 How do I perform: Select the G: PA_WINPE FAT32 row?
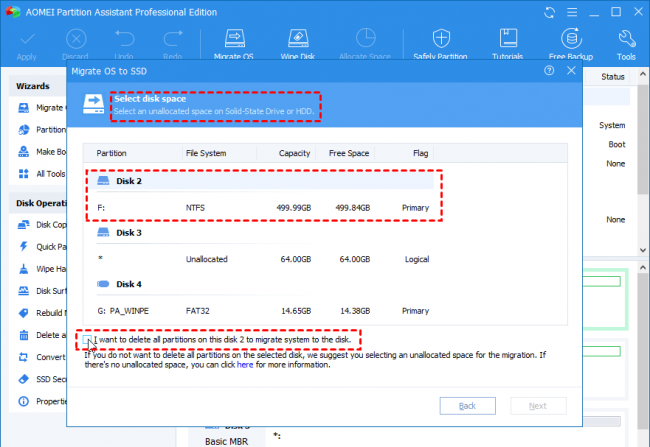tap(265, 311)
